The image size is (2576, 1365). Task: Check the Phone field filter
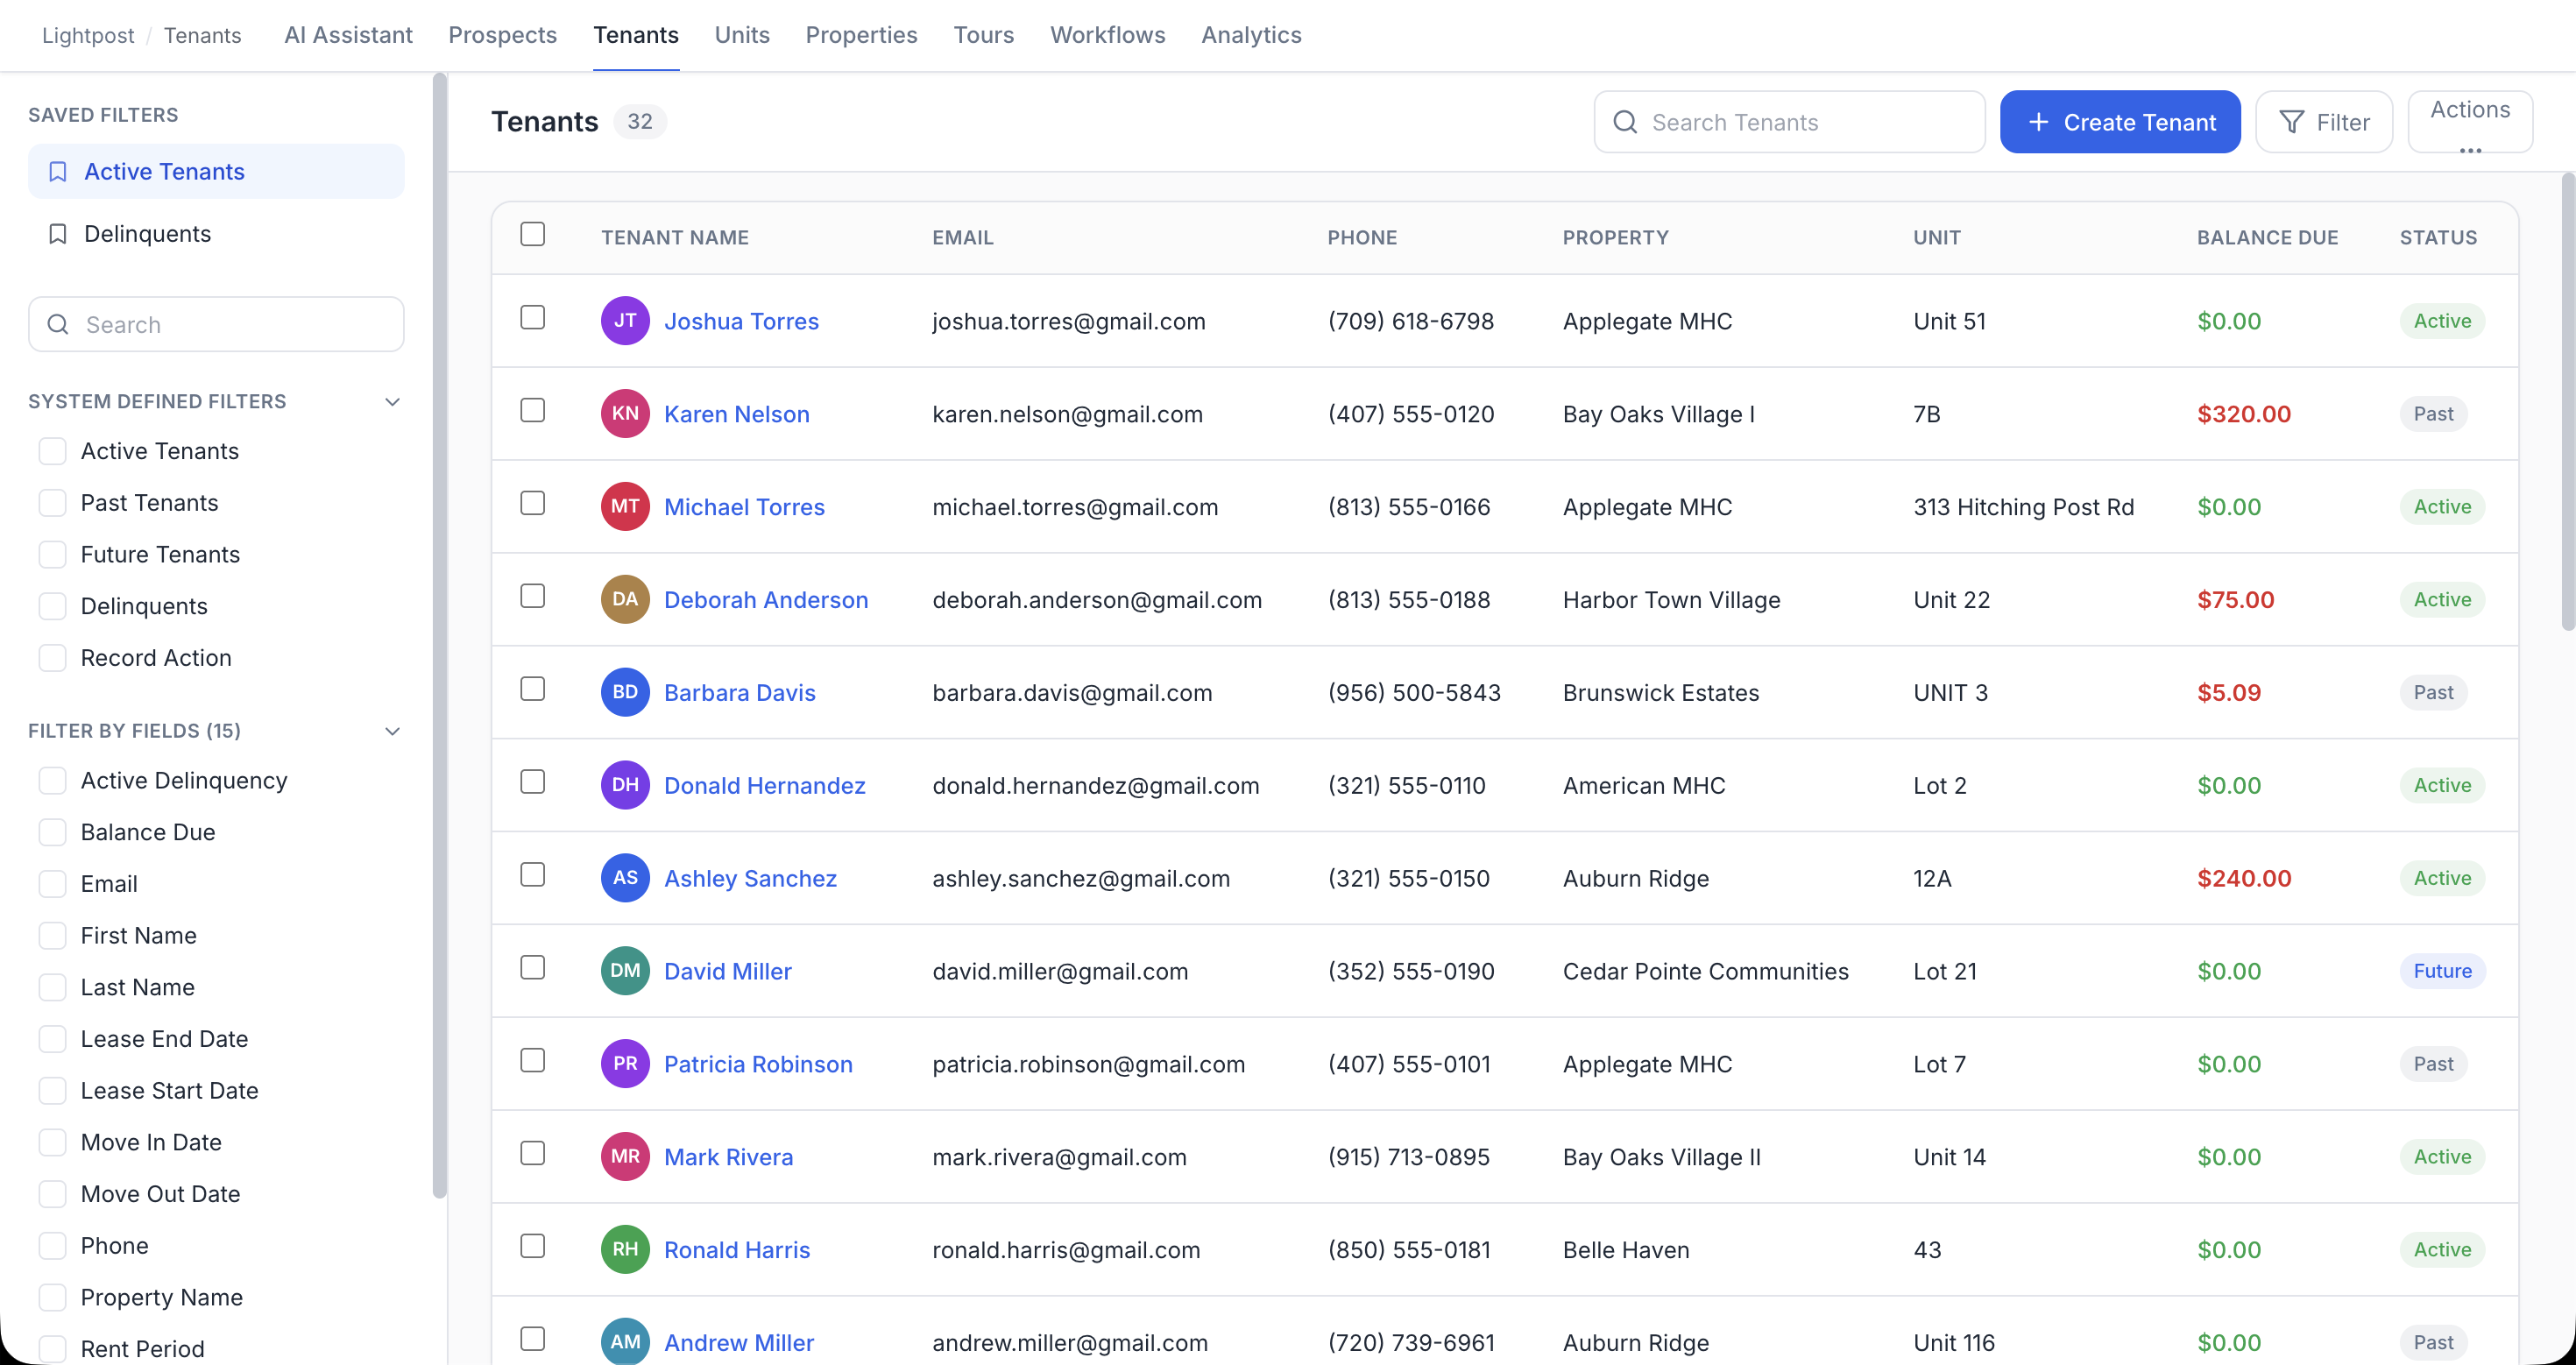52,1246
